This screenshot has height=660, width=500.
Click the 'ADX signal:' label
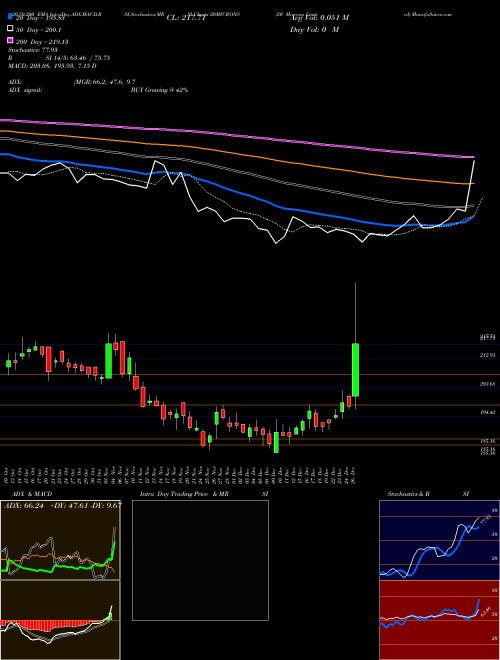(25, 90)
